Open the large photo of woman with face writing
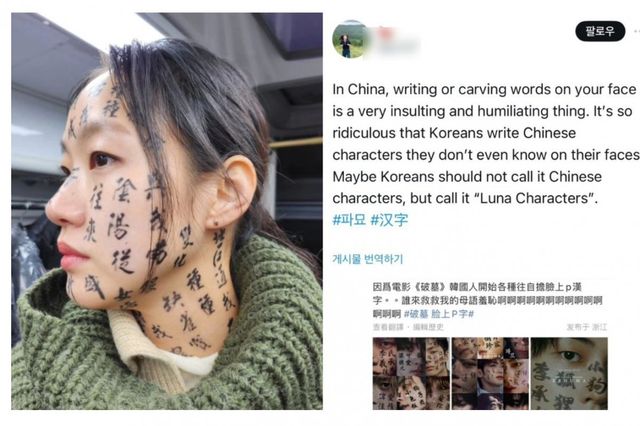Viewport: 640px width, 426px height. [x=167, y=211]
